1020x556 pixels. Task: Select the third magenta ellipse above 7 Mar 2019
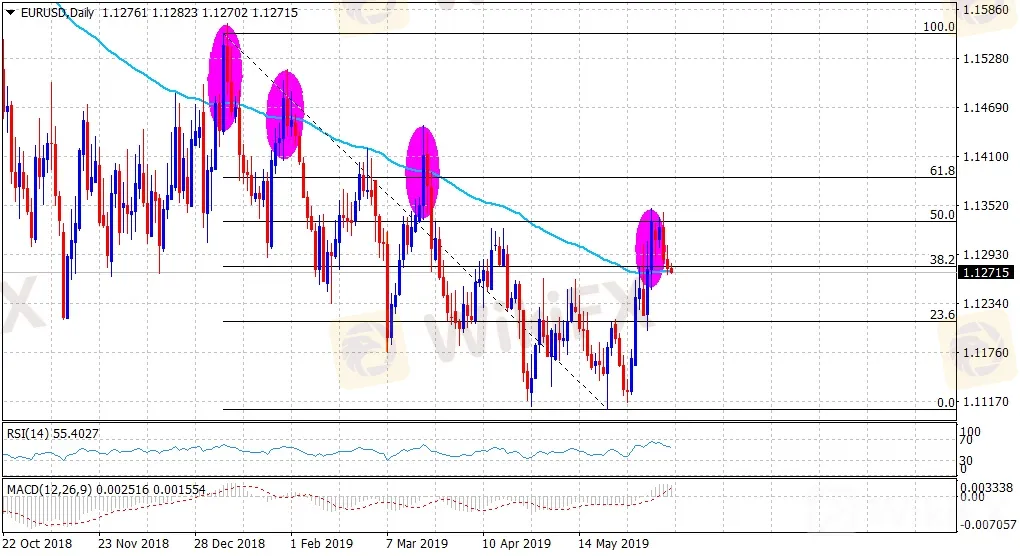(423, 172)
